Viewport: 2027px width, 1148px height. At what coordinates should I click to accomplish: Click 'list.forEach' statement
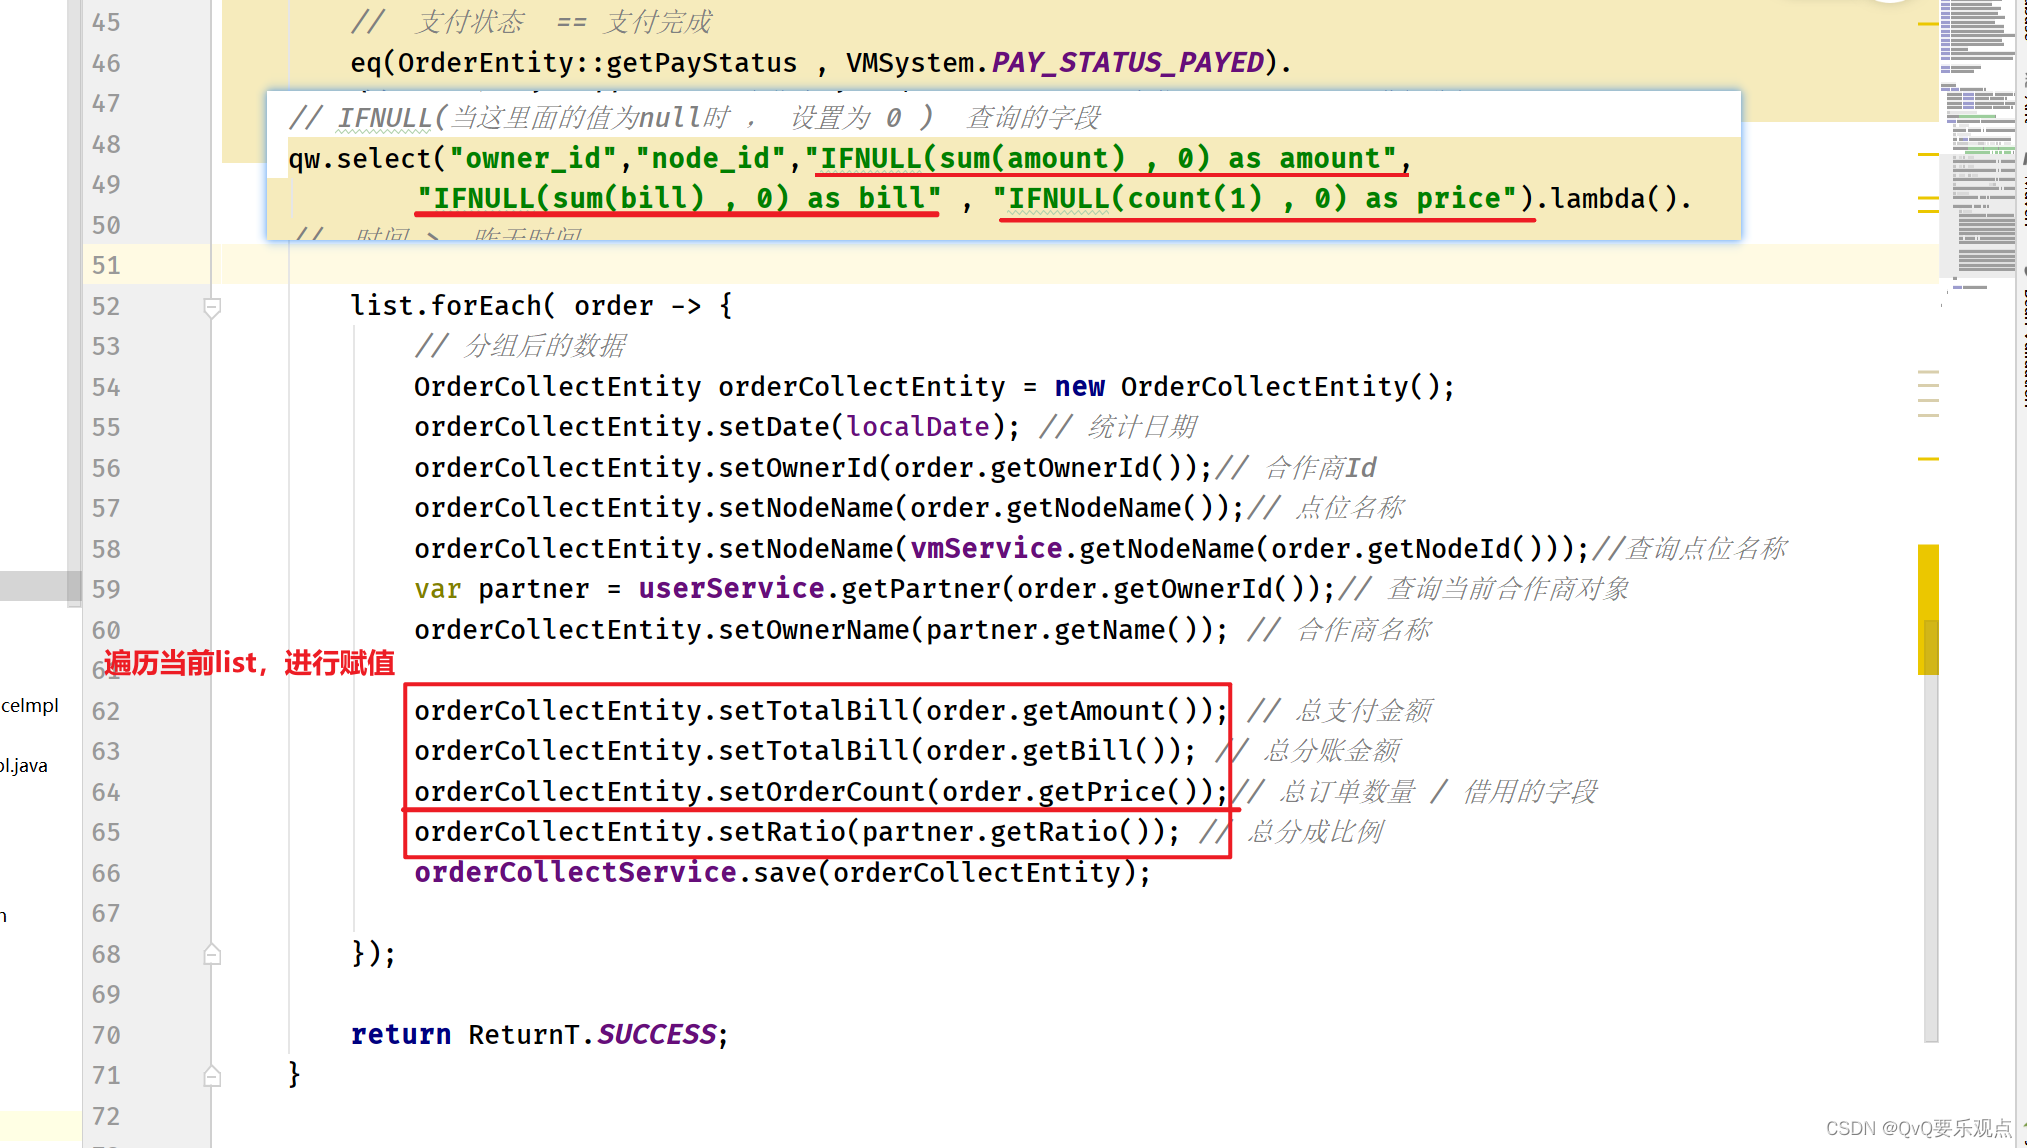click(x=445, y=305)
